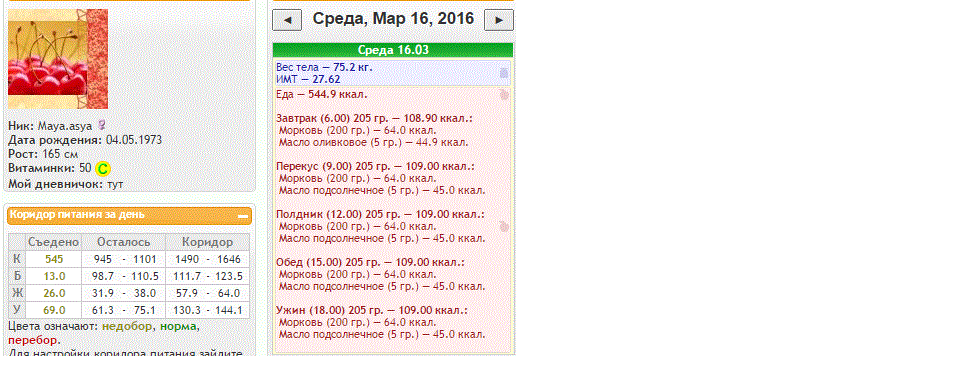957x391 pixels.
Task: Click Морковь (200 гр.) under Перекус
Action: (357, 178)
